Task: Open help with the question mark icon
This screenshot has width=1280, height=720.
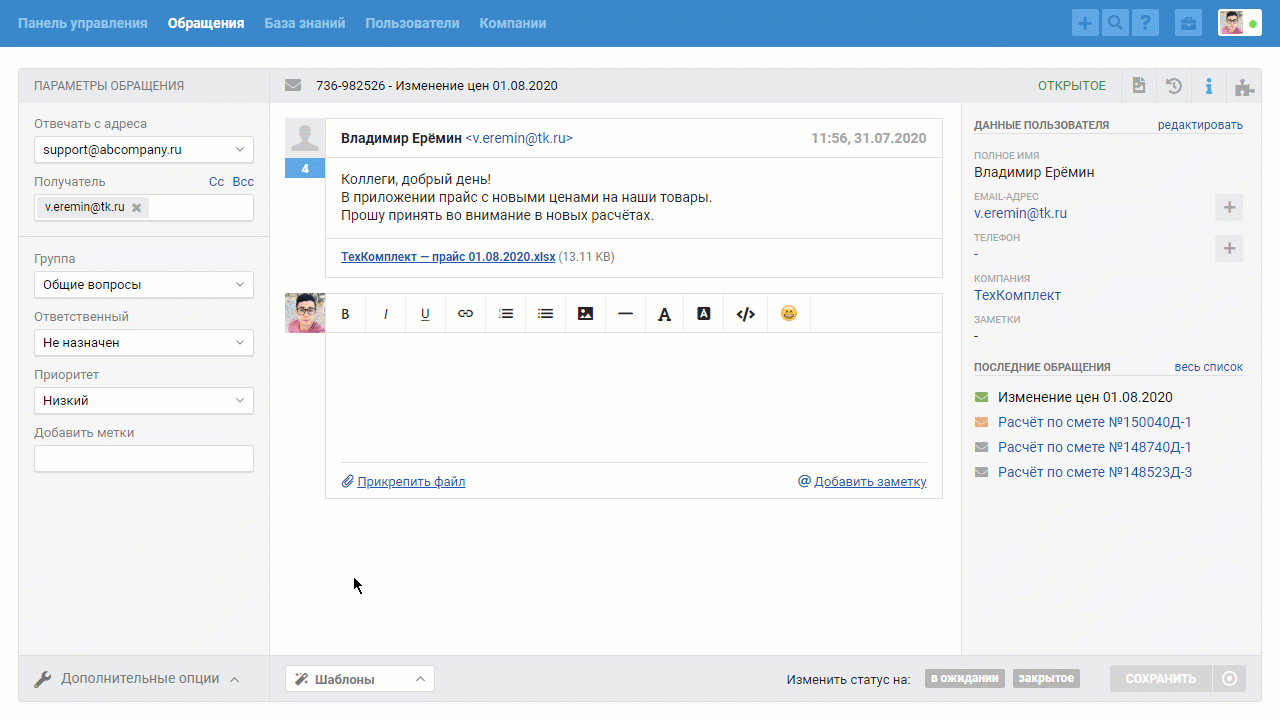Action: 1145,23
